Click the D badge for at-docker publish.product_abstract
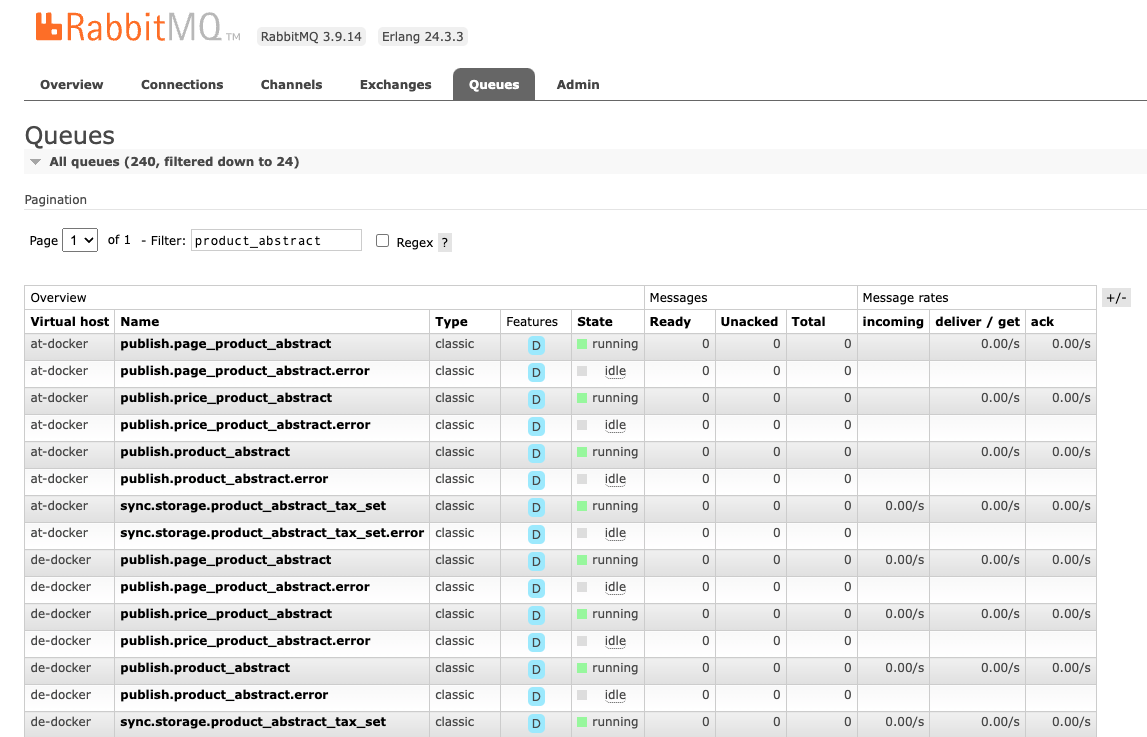This screenshot has width=1147, height=737. 536,453
